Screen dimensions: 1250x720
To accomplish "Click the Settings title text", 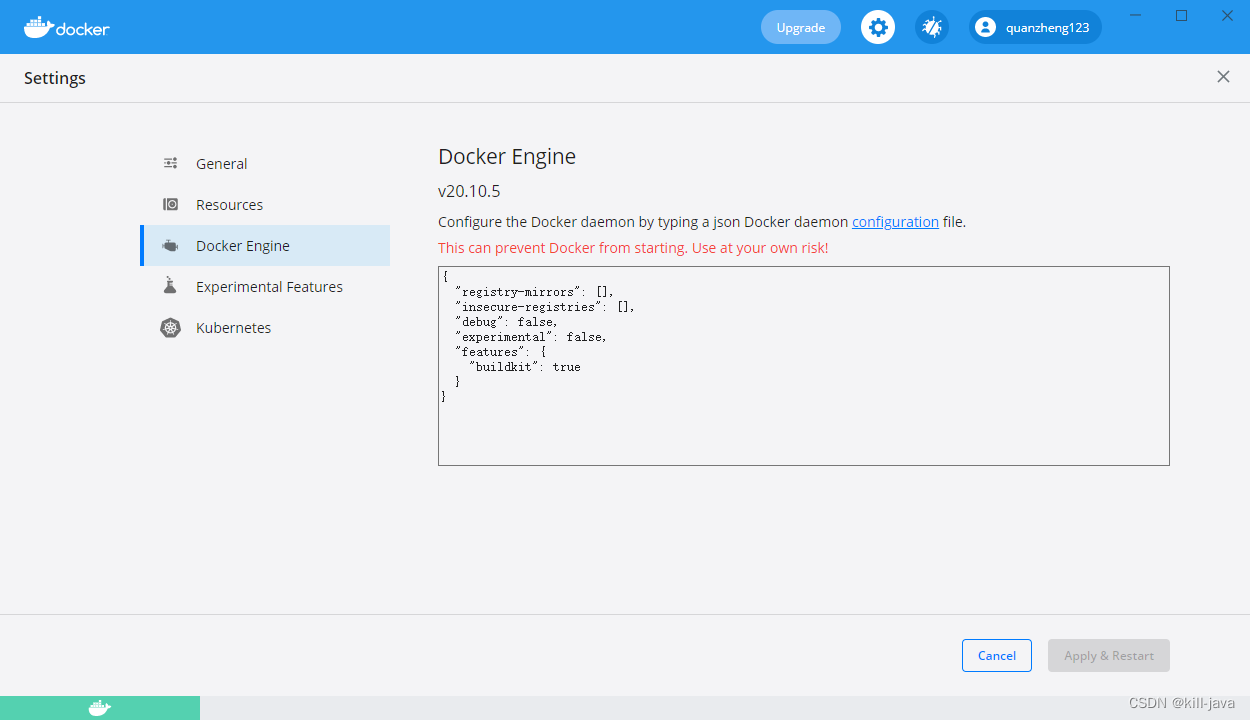I will pos(55,78).
